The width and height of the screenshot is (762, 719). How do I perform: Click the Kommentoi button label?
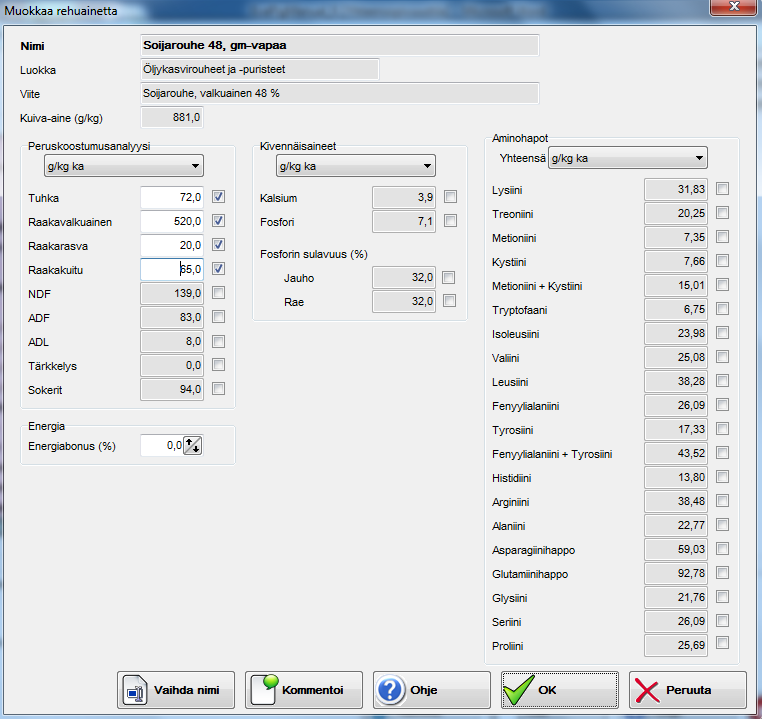(x=312, y=690)
